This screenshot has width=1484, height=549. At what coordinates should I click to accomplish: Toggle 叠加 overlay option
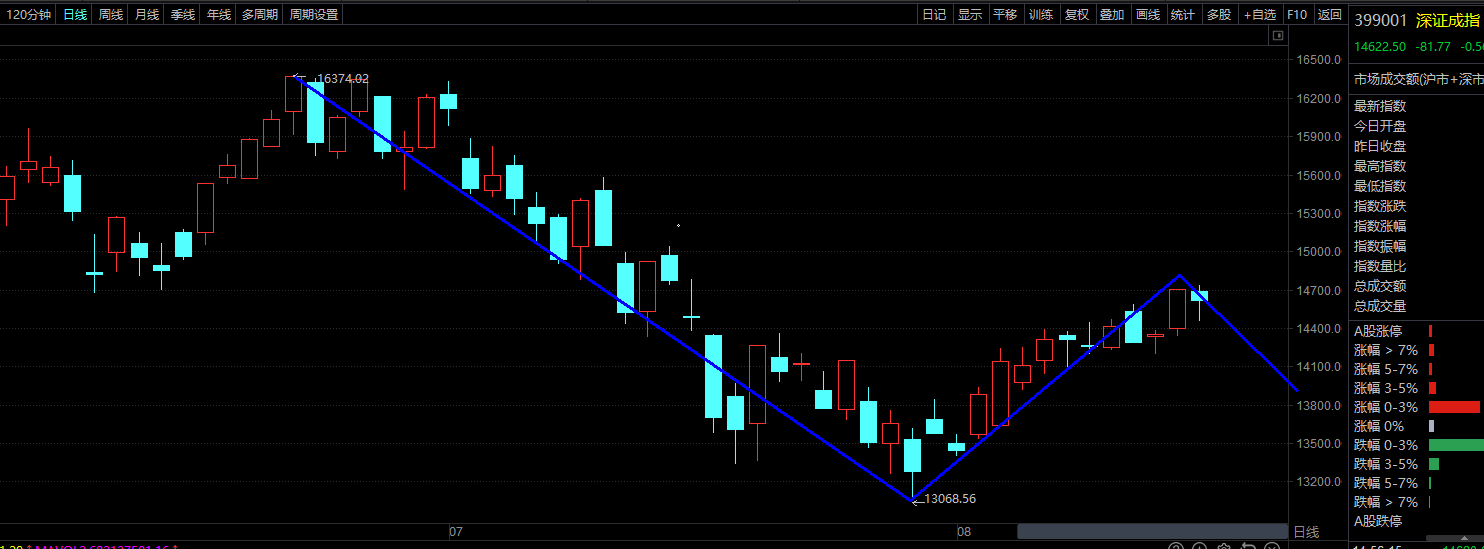coord(1112,14)
